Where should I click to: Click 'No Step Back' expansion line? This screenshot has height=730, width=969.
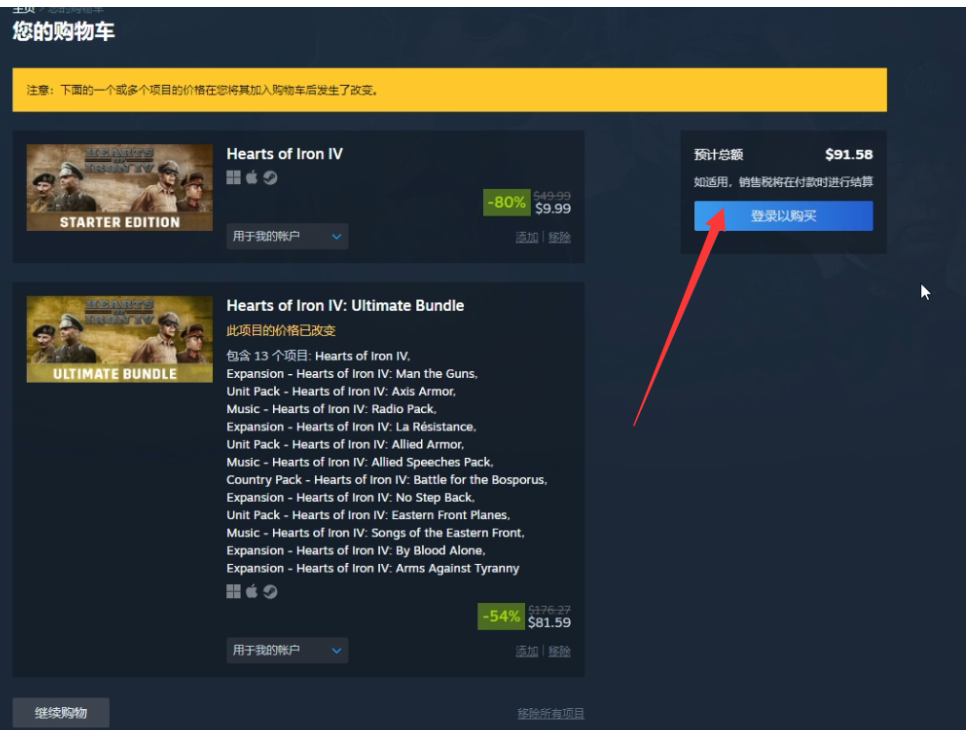(x=350, y=498)
